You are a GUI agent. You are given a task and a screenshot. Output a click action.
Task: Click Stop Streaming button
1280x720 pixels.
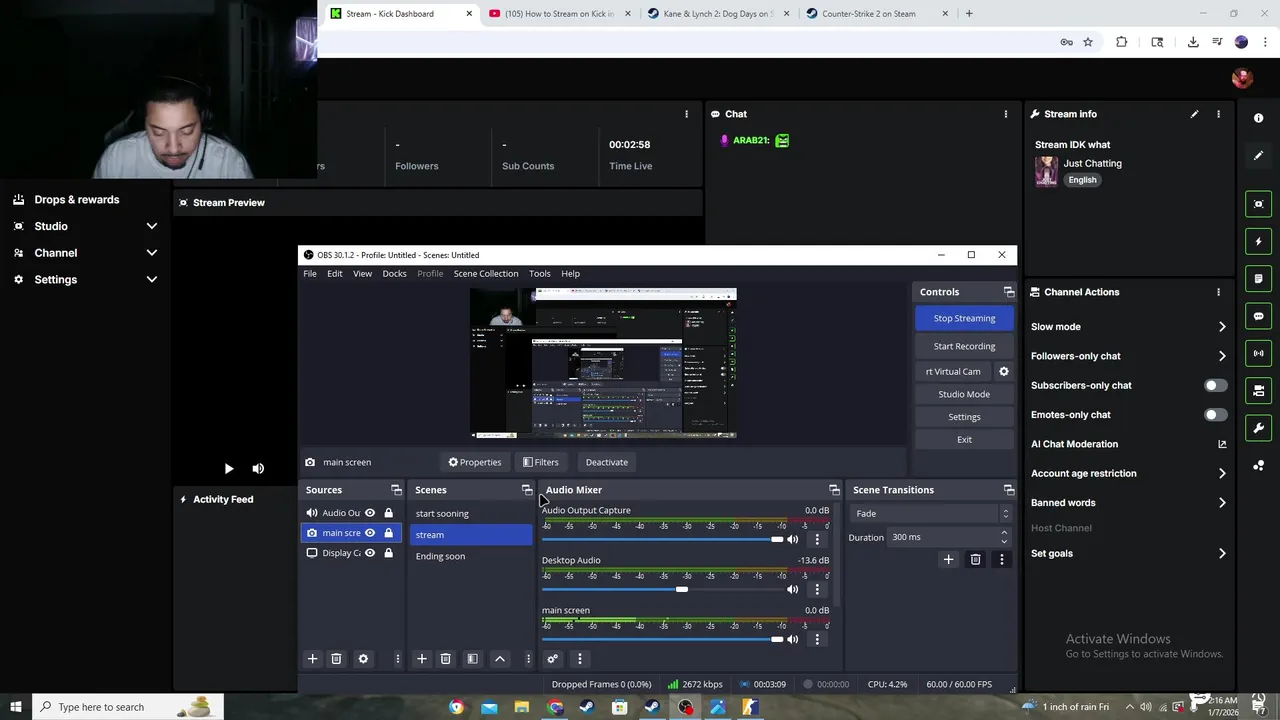click(x=964, y=318)
